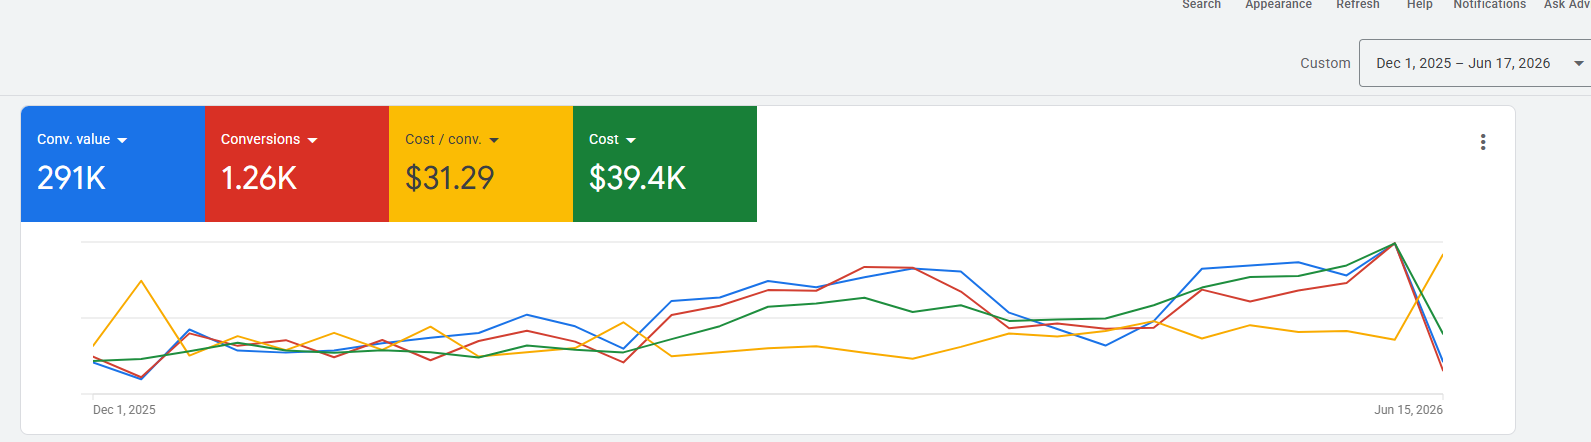Open the date range dropdown arrow
The image size is (1591, 442).
[1579, 63]
